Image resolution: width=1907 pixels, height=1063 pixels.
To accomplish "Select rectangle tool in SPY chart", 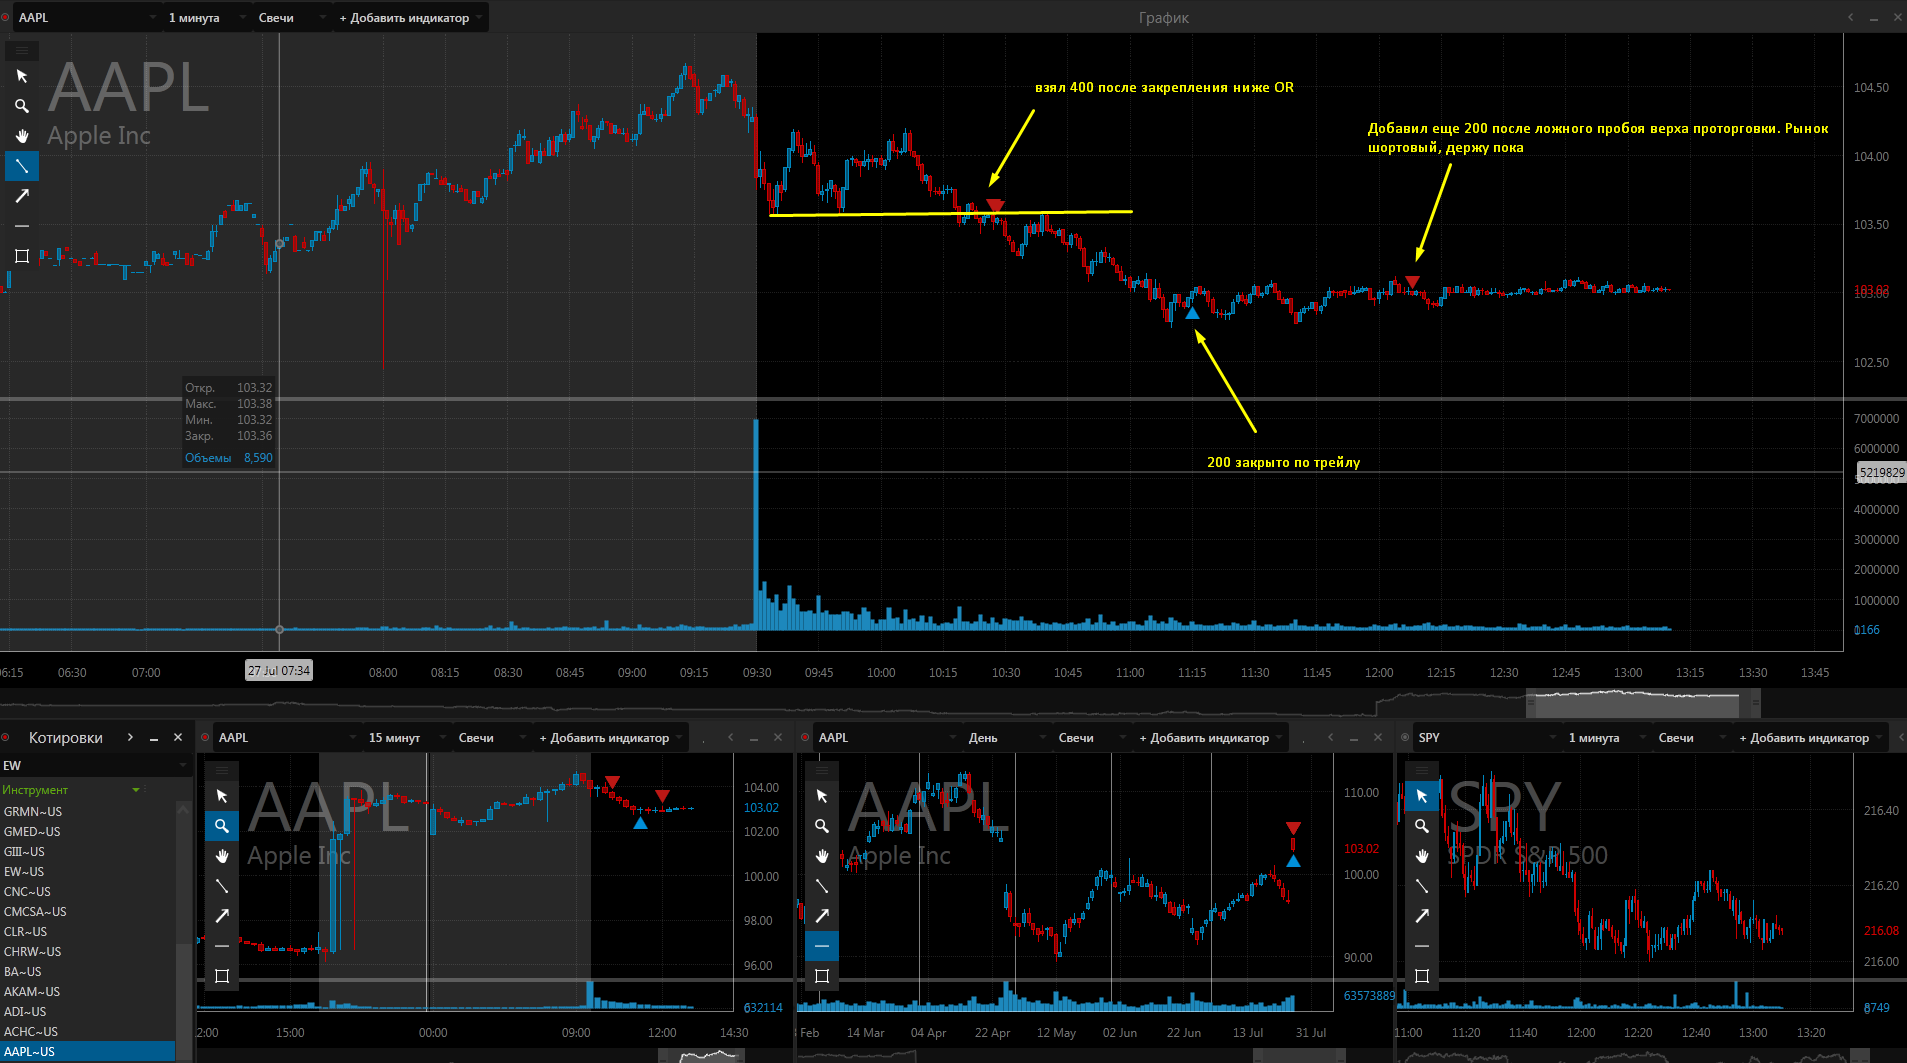I will click(x=1422, y=976).
